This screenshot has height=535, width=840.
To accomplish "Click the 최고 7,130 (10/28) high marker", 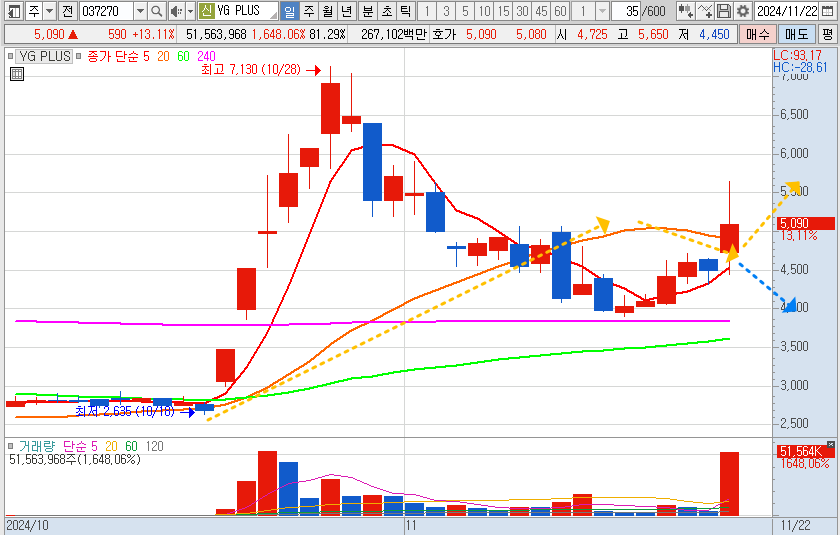I will pyautogui.click(x=251, y=70).
